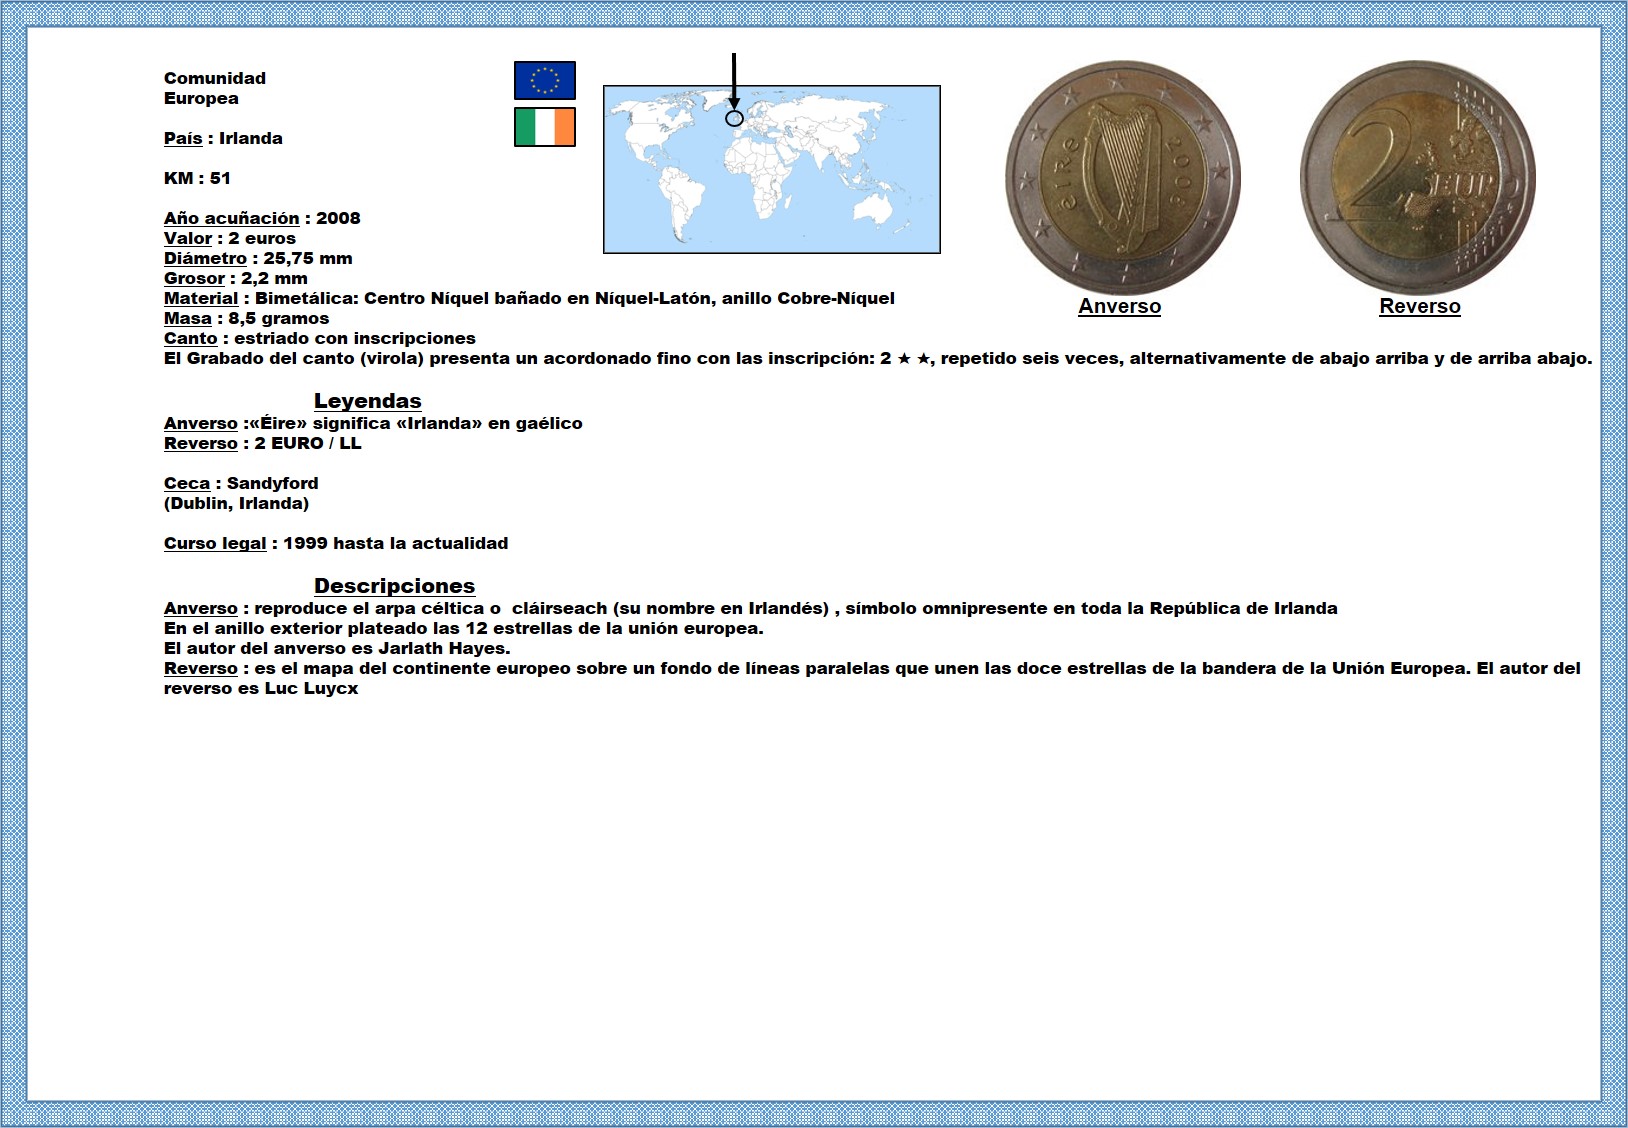The image size is (1628, 1128).
Task: Click the 12 estrellas de la unión europea line
Action: (464, 628)
